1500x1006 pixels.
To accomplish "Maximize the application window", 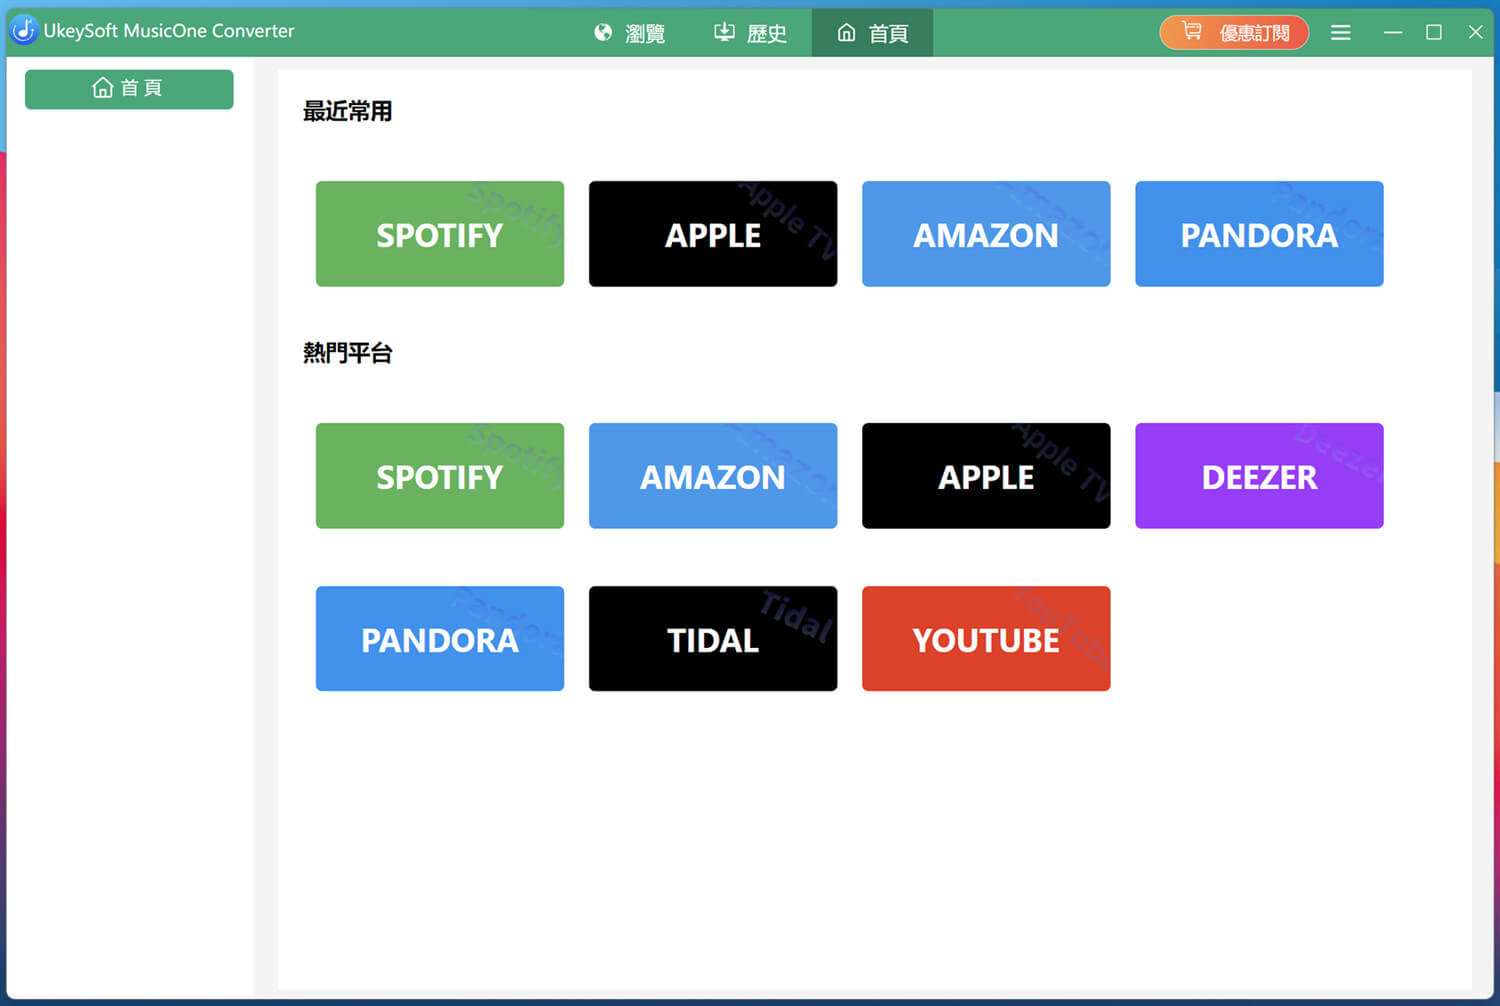I will coord(1433,32).
